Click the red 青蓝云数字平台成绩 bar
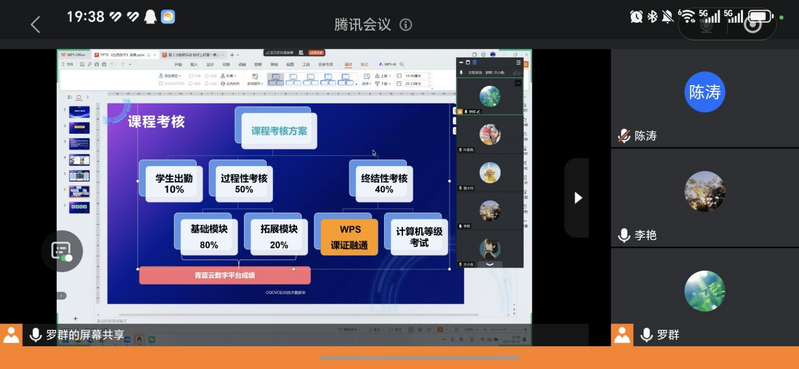This screenshot has height=369, width=799. [225, 275]
